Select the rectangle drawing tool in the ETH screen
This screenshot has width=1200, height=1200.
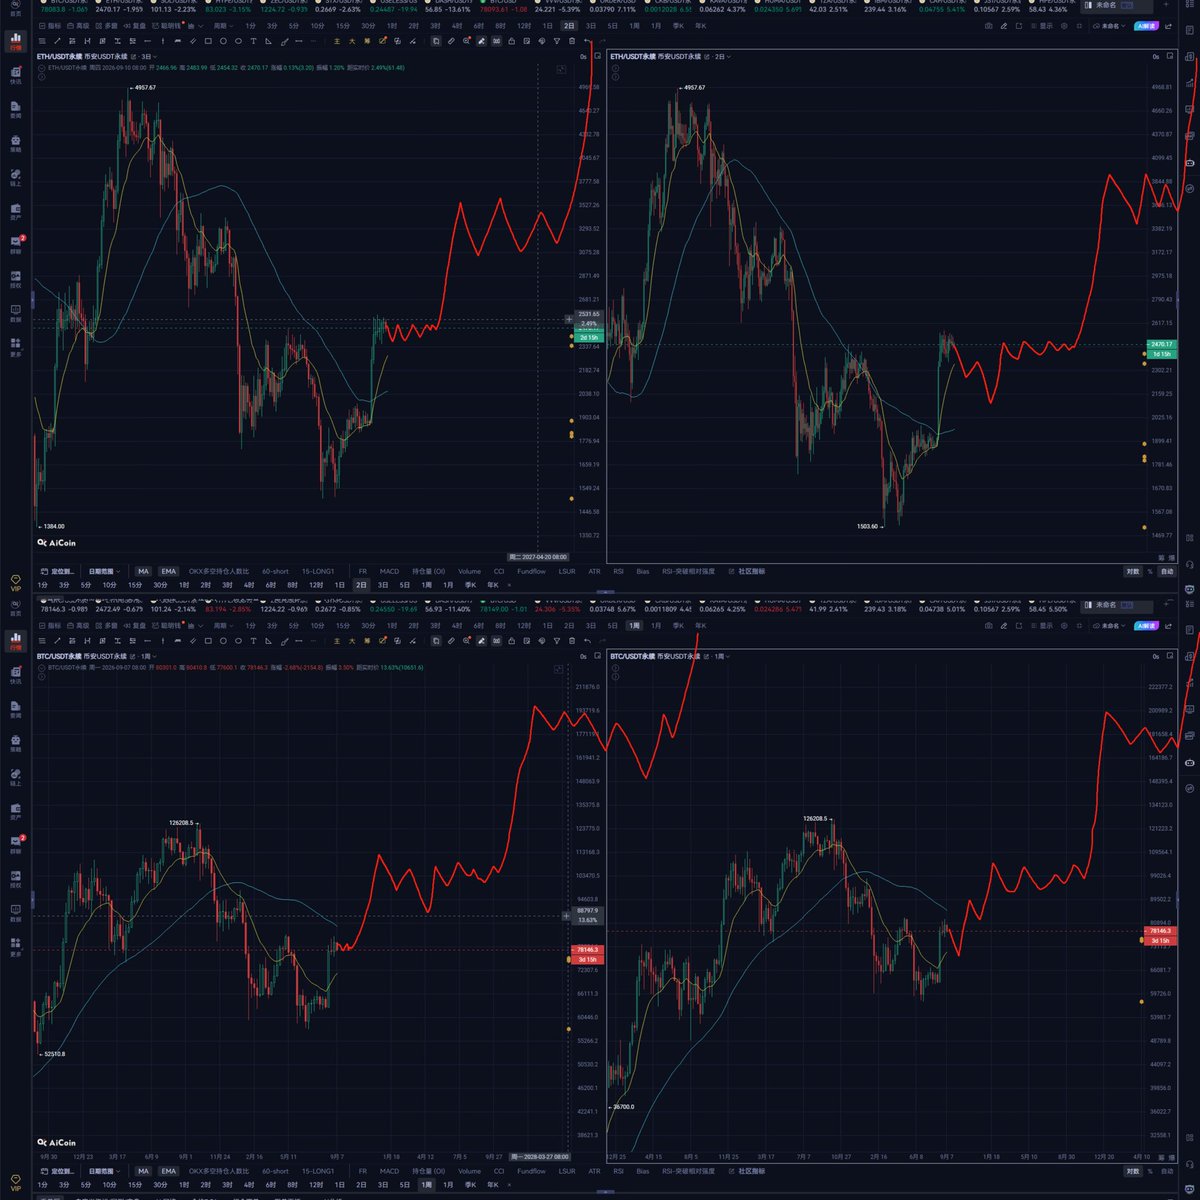(208, 41)
